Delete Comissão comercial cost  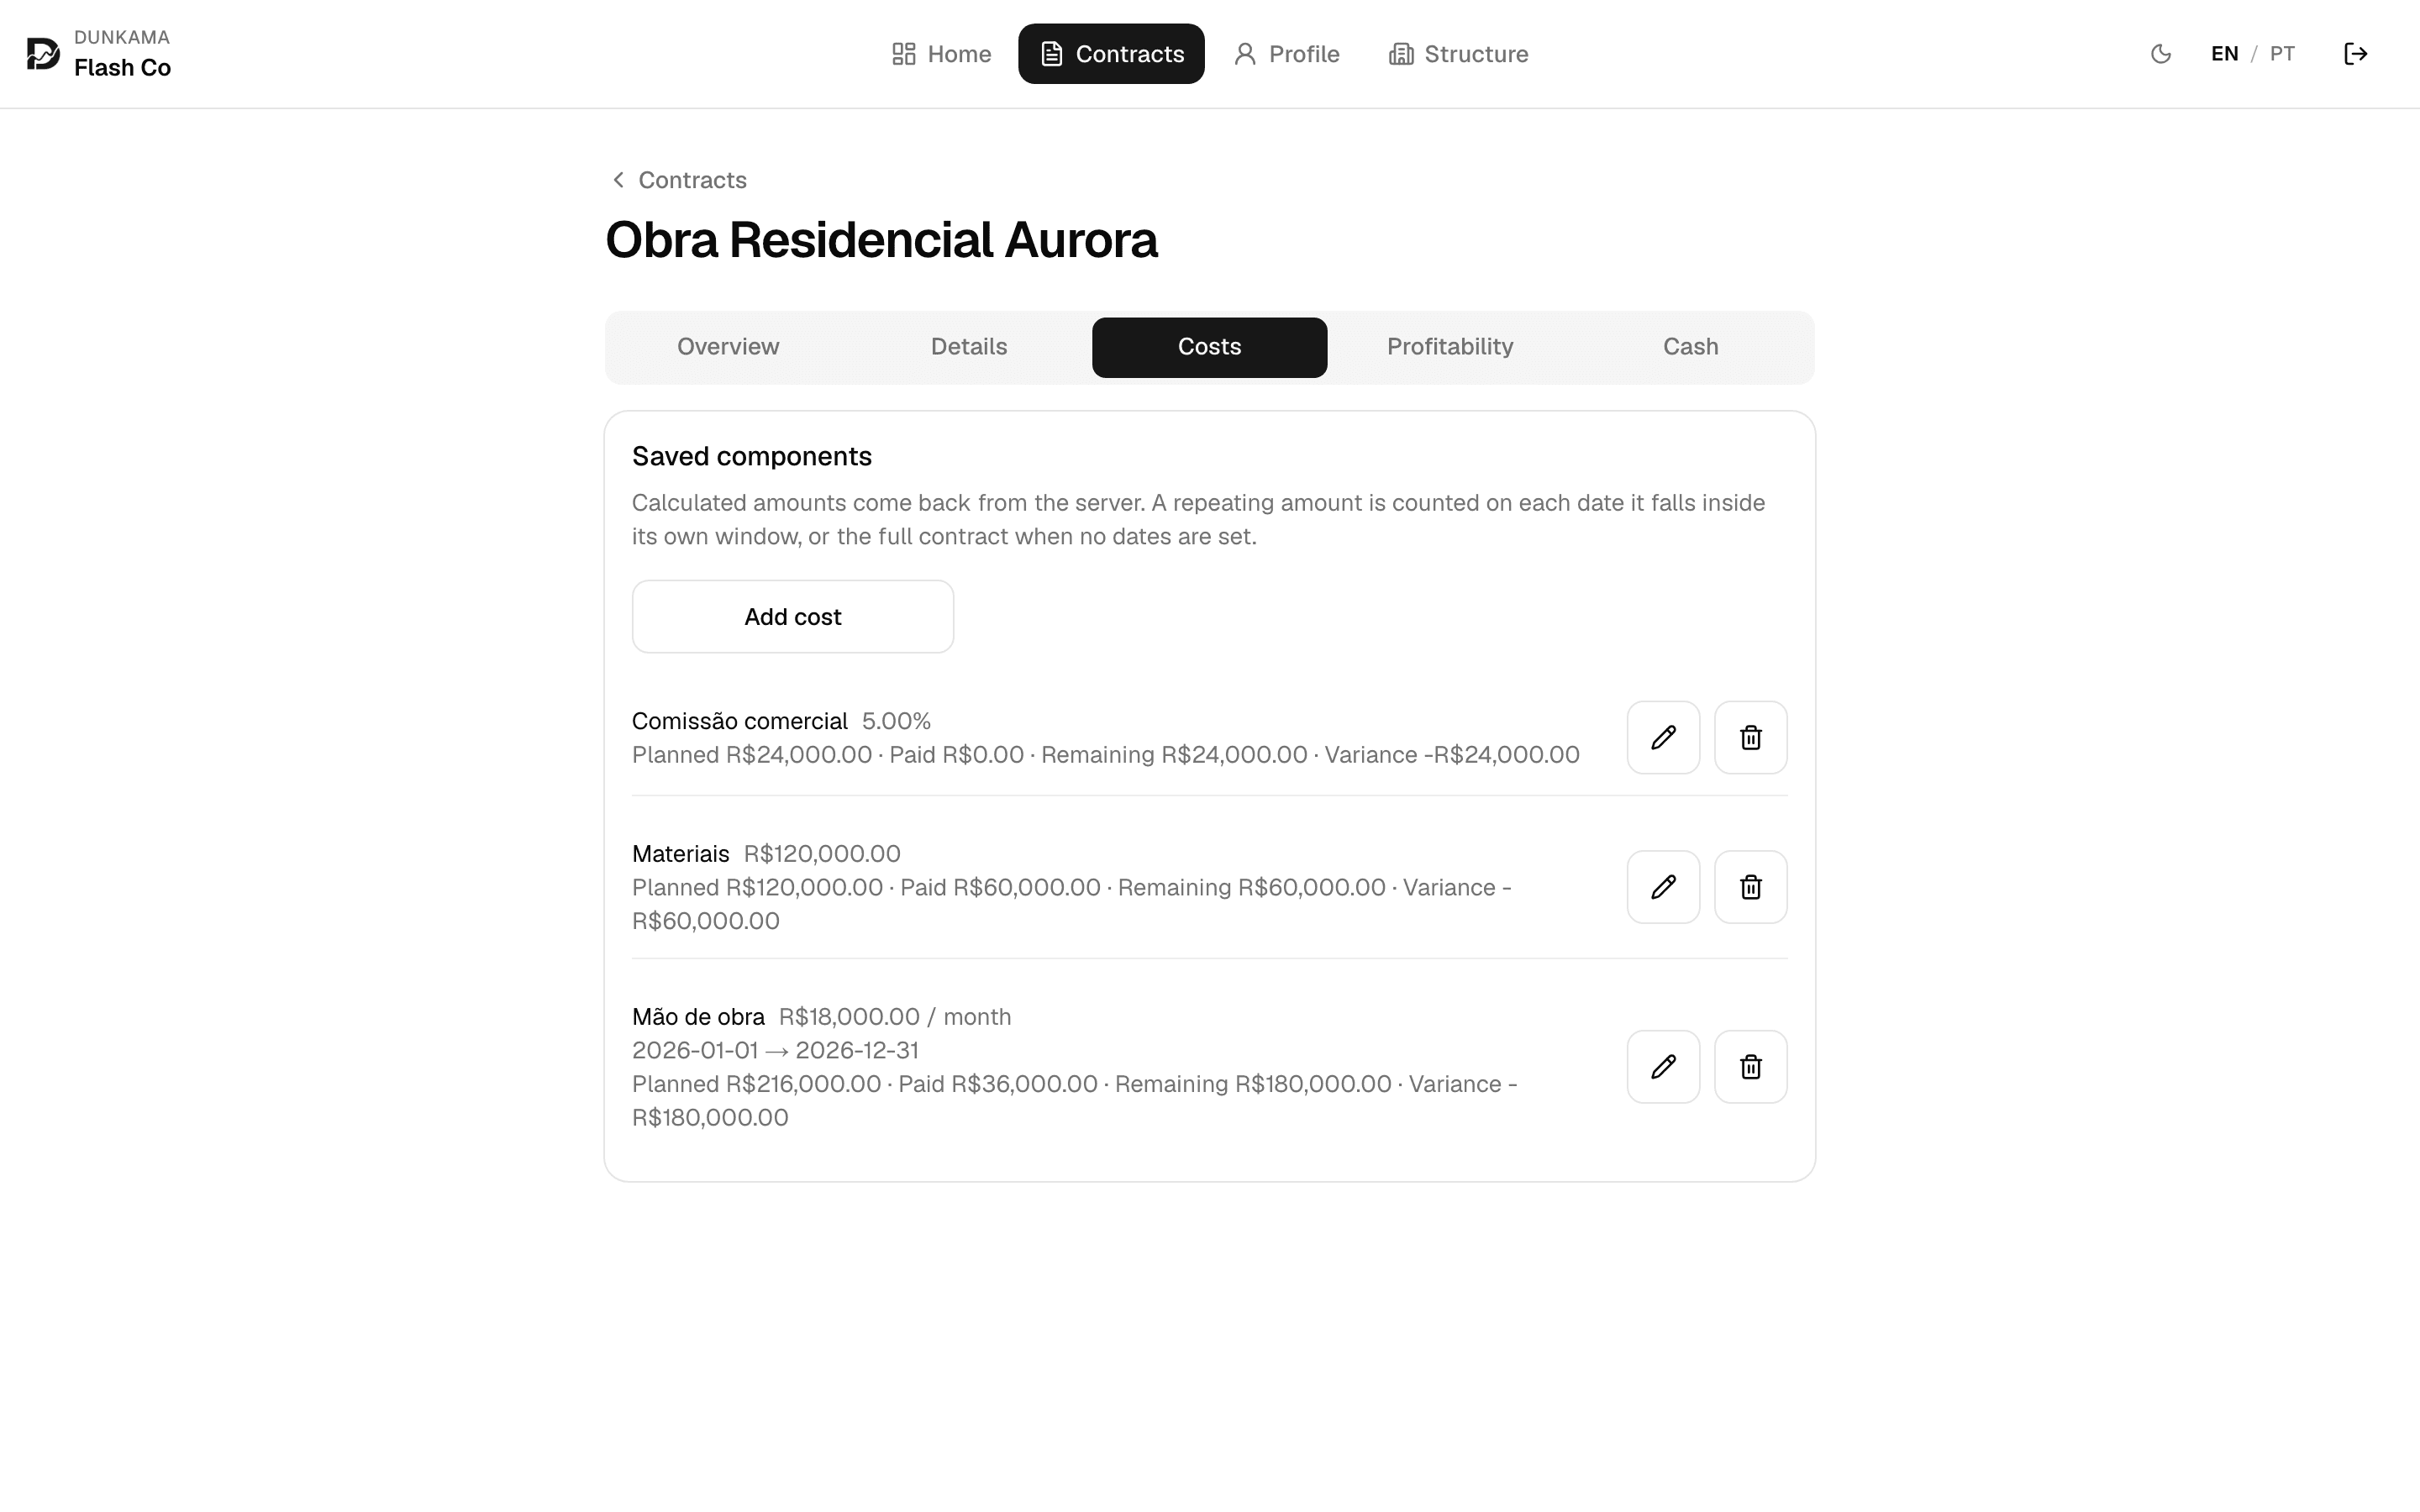pyautogui.click(x=1750, y=738)
